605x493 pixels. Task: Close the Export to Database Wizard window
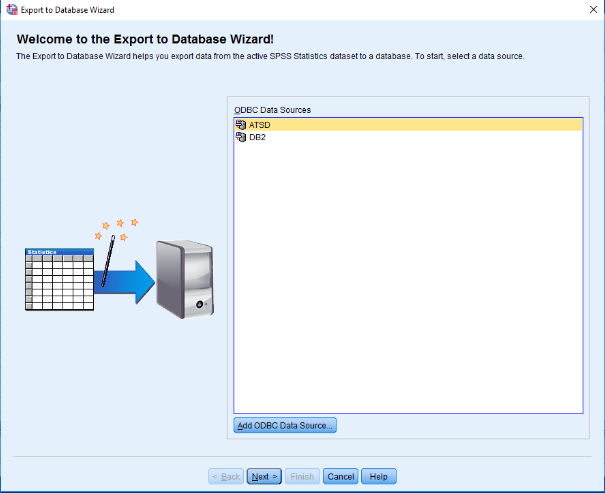pos(593,10)
